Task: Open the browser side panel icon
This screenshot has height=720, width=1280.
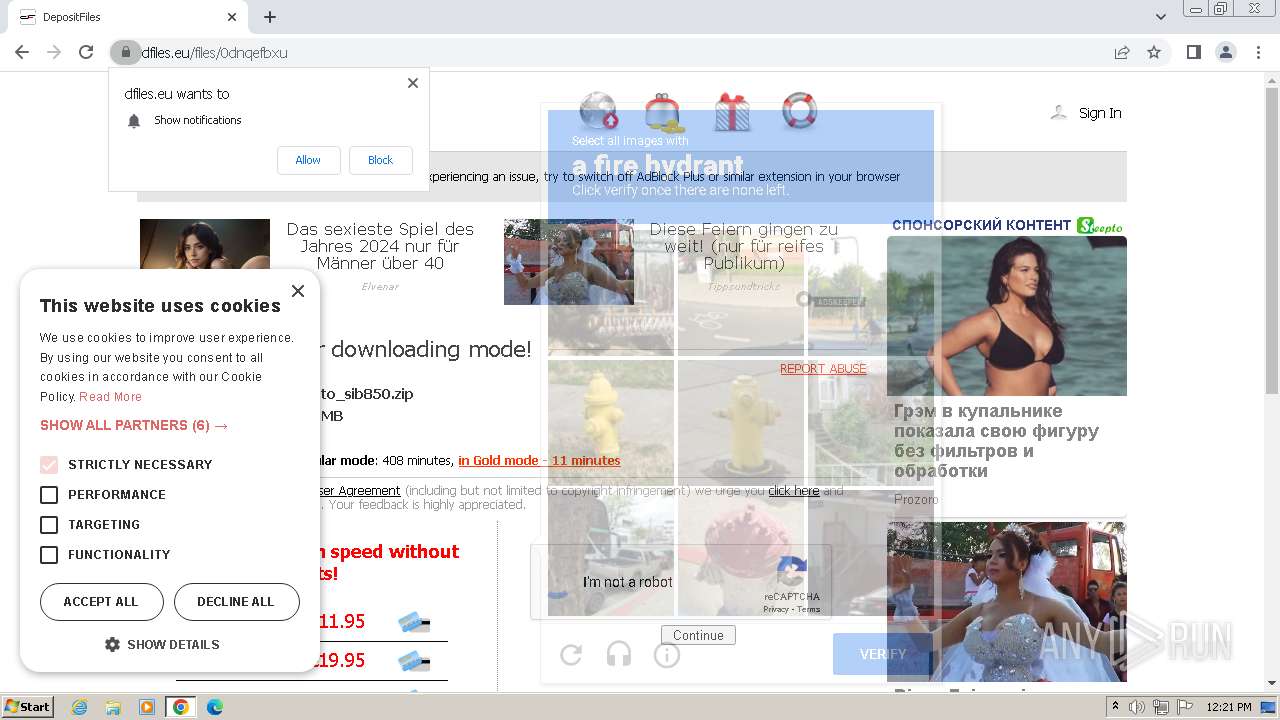Action: coord(1193,52)
